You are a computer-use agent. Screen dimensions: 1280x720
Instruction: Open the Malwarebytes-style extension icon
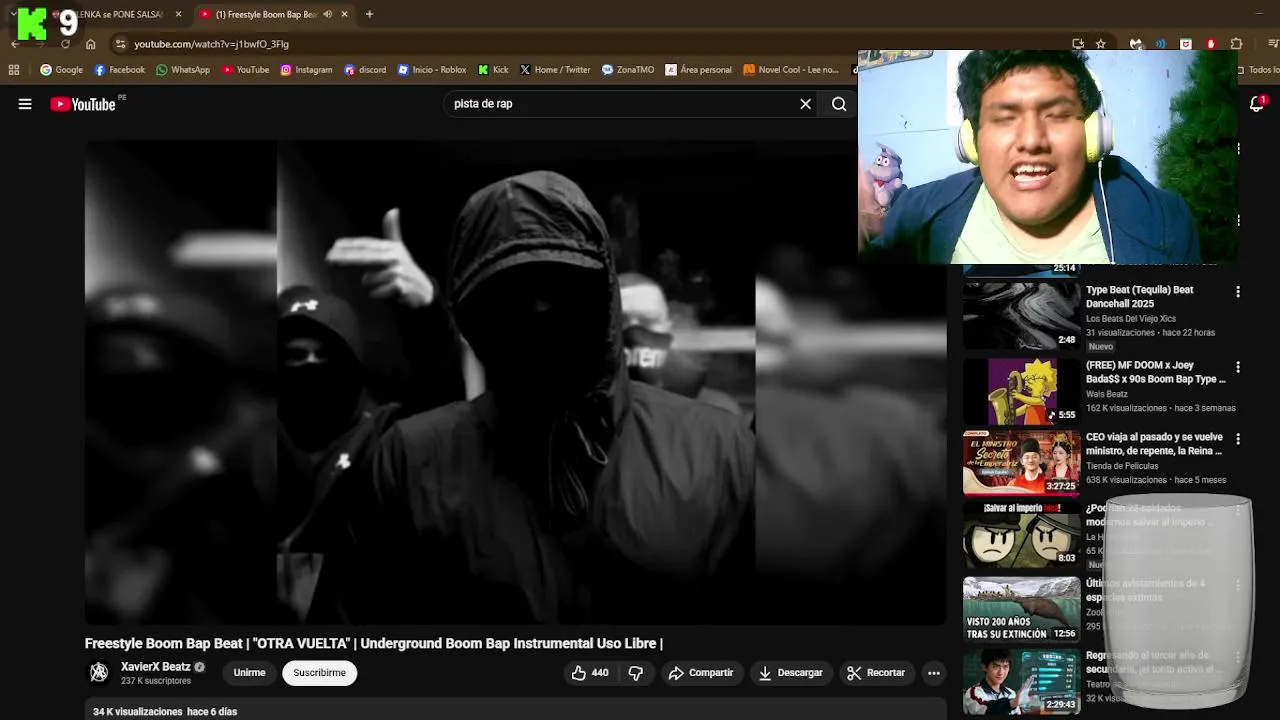[x=1136, y=44]
